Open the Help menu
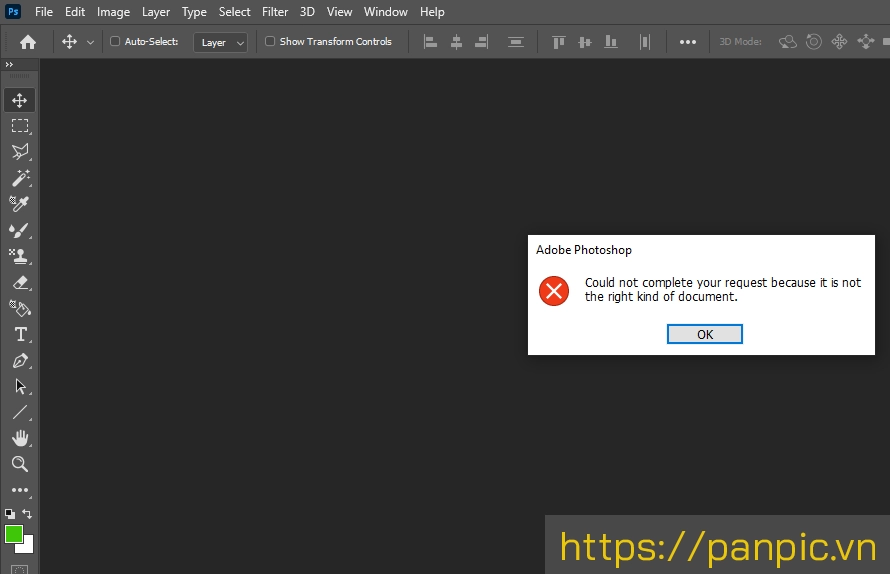Image resolution: width=890 pixels, height=574 pixels. pyautogui.click(x=432, y=12)
